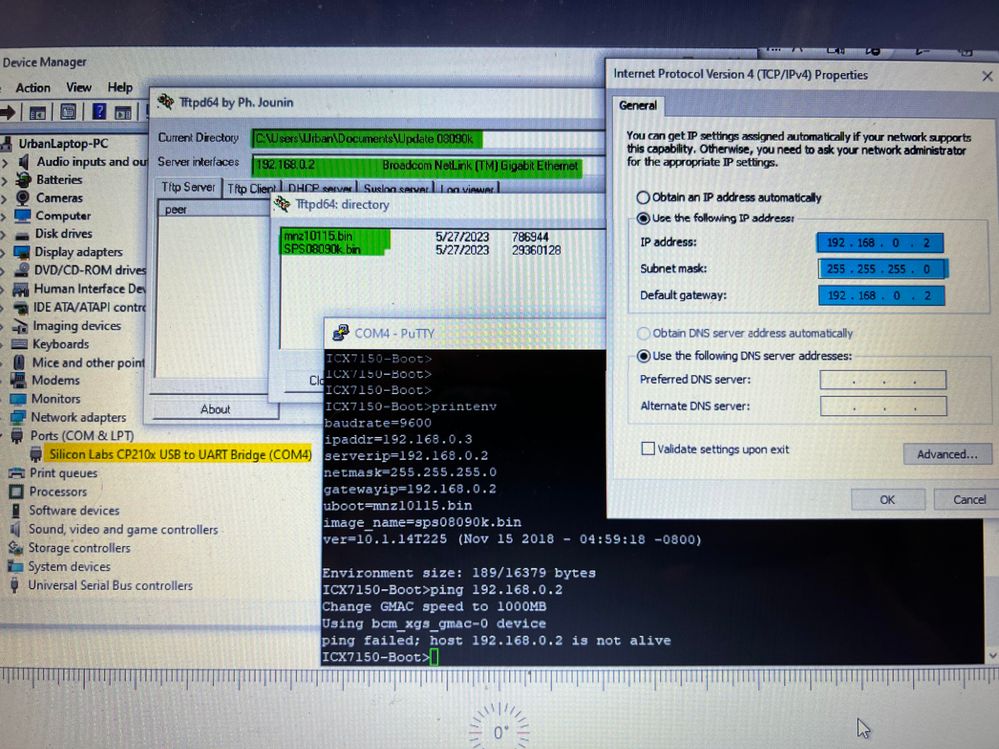Enable Validate settings upon exit checkbox

click(x=648, y=450)
